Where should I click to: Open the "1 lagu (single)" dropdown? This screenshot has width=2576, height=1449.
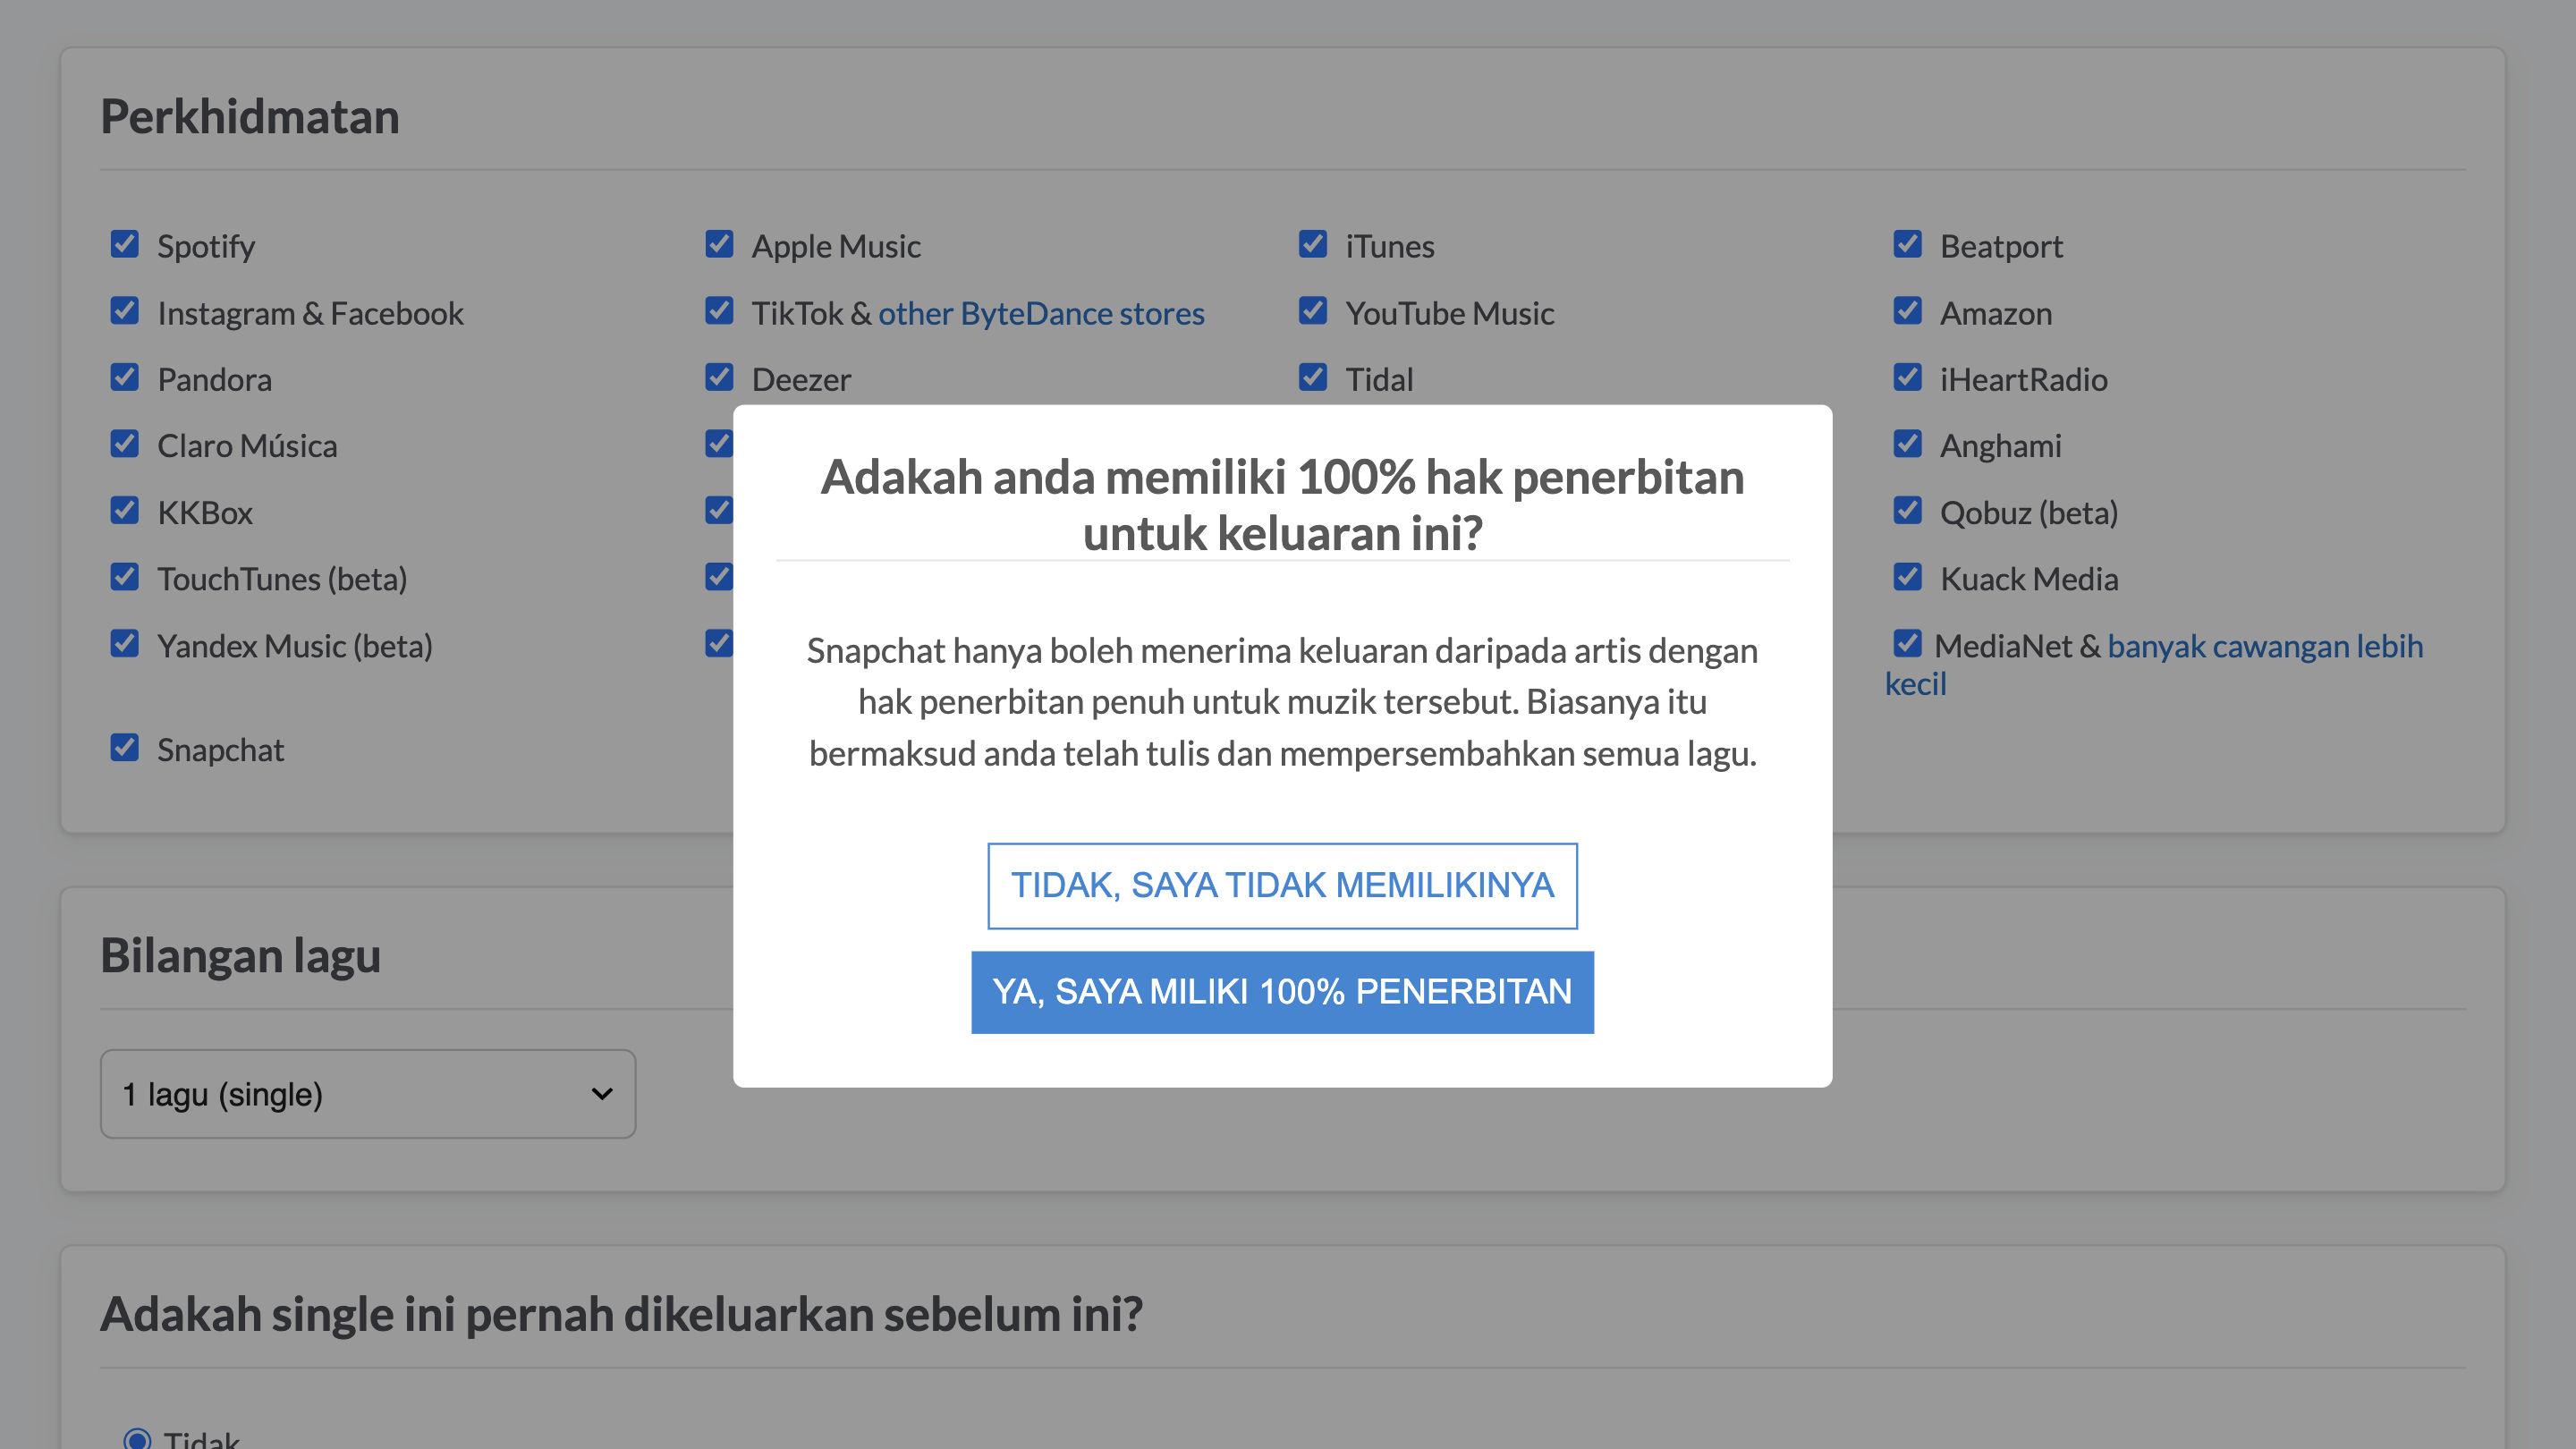click(368, 1094)
